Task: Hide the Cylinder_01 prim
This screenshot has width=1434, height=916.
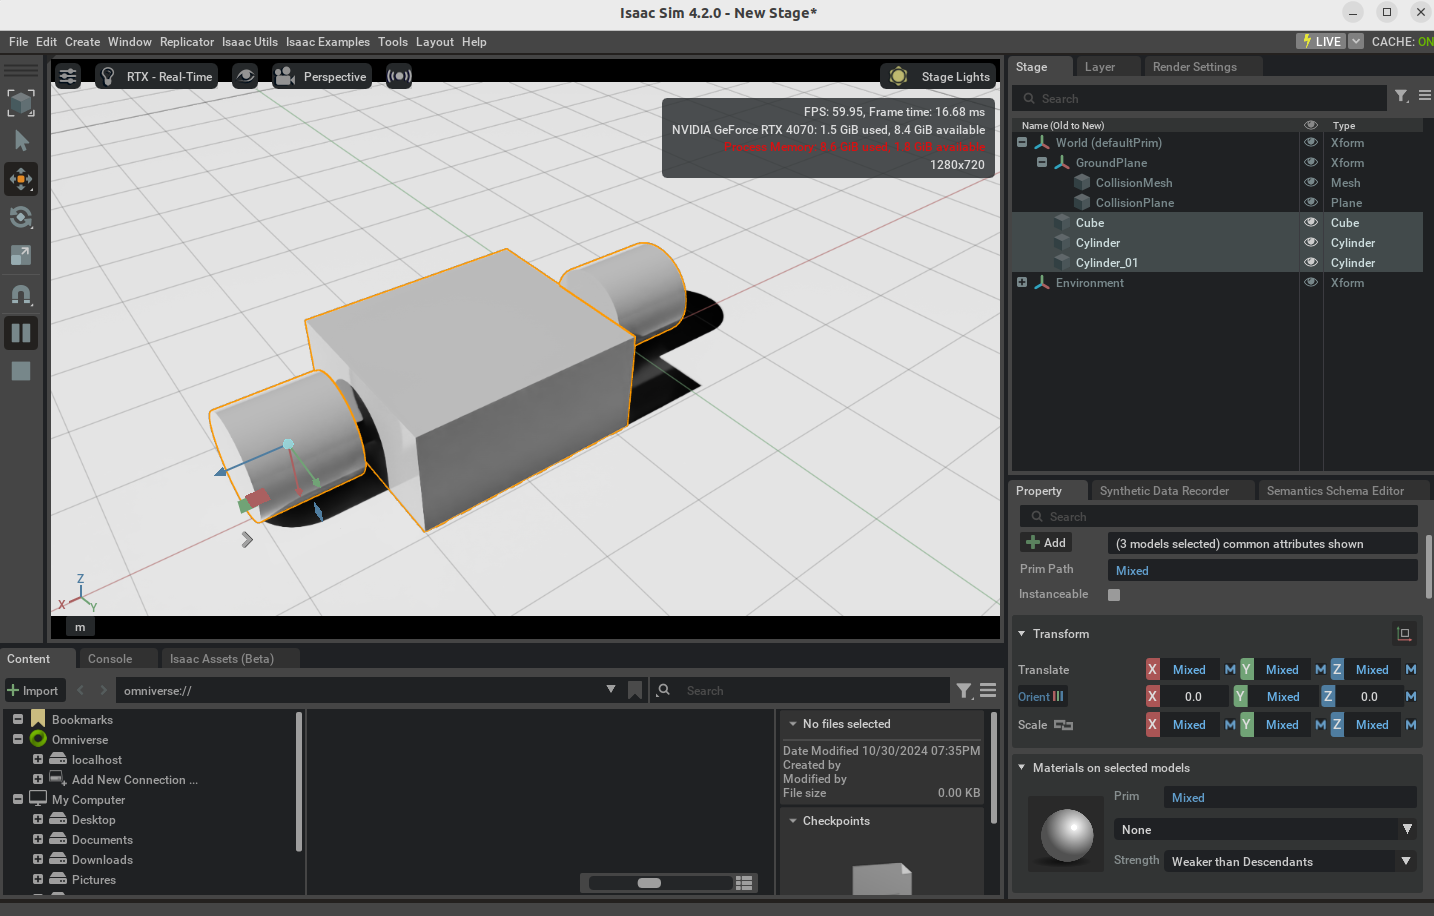Action: pyautogui.click(x=1311, y=262)
